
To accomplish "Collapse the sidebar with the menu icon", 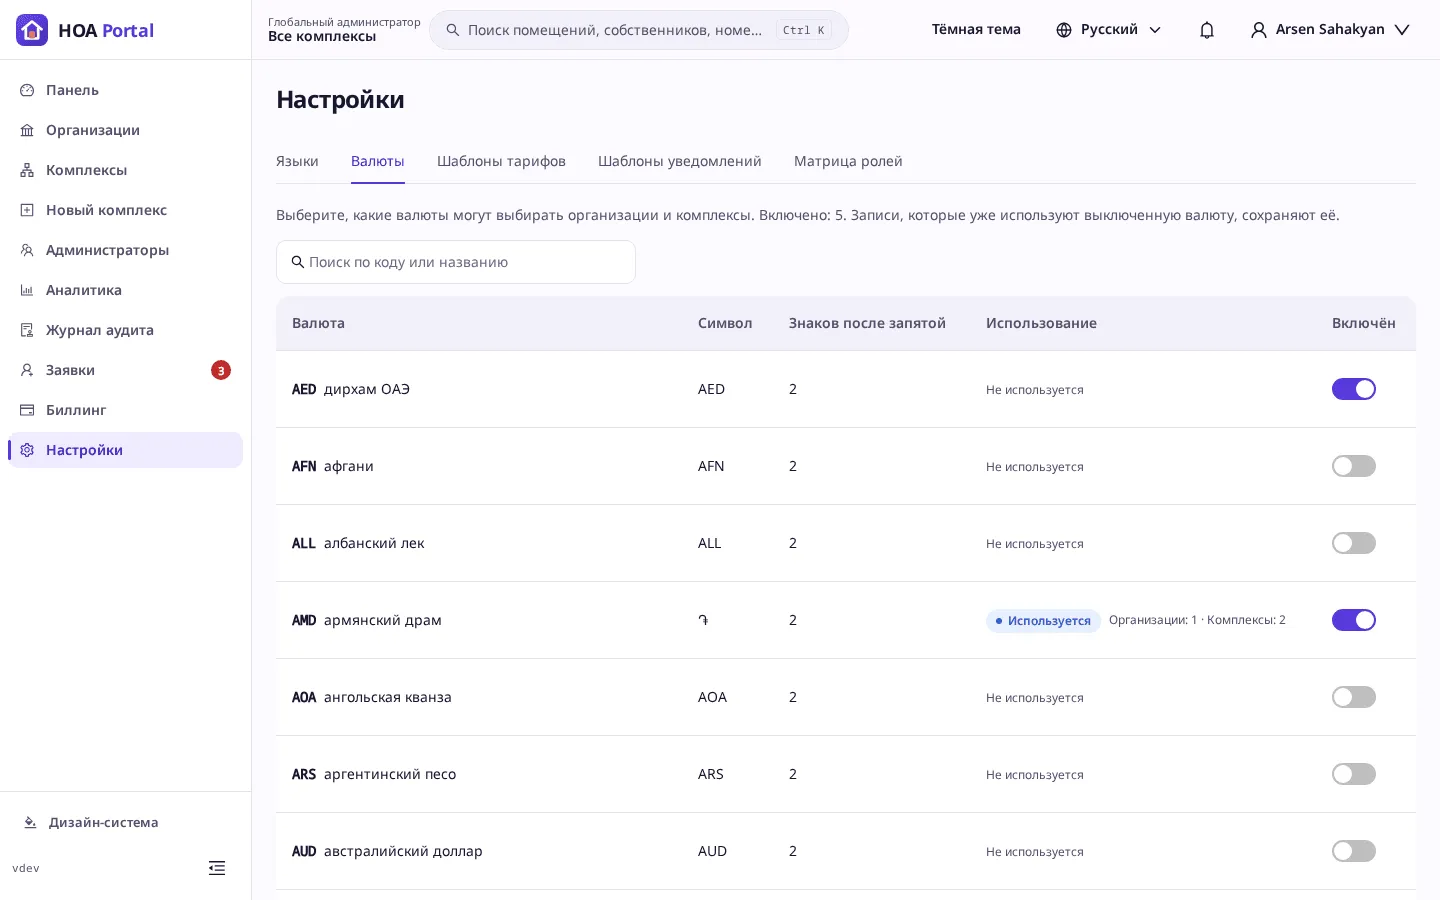I will point(217,868).
